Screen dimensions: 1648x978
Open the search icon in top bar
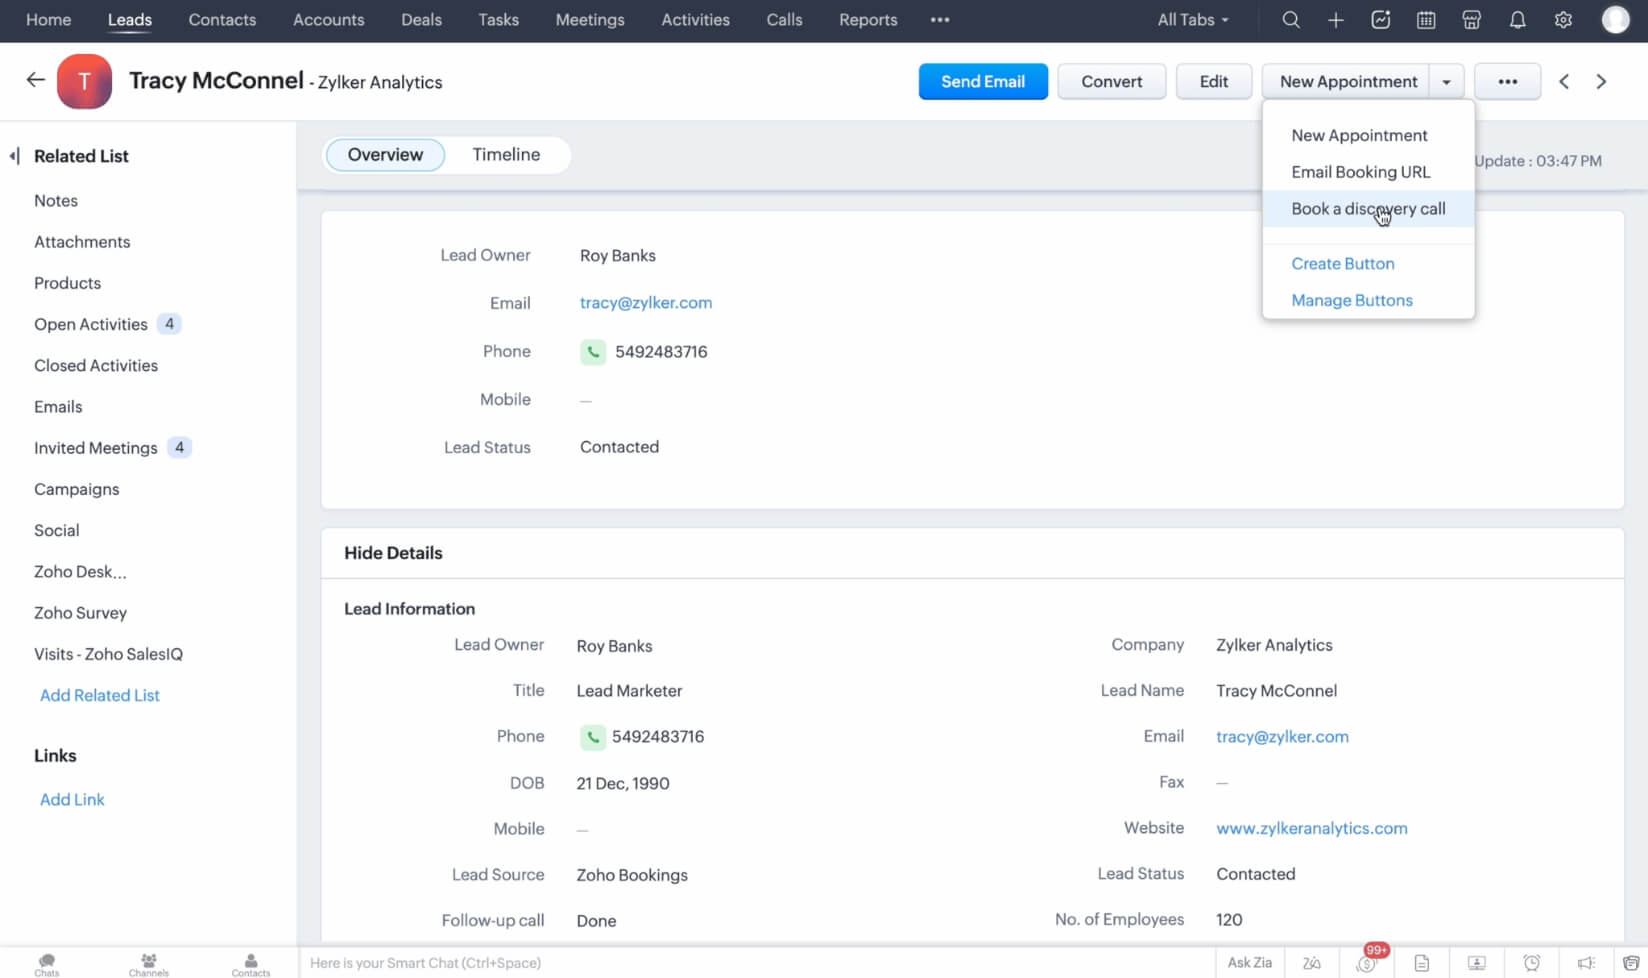(x=1291, y=20)
